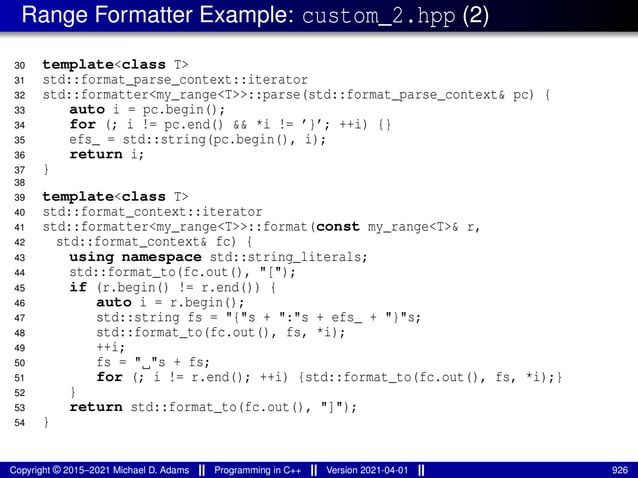Click 'std::format_context::iterator' on line 40

coord(153,212)
